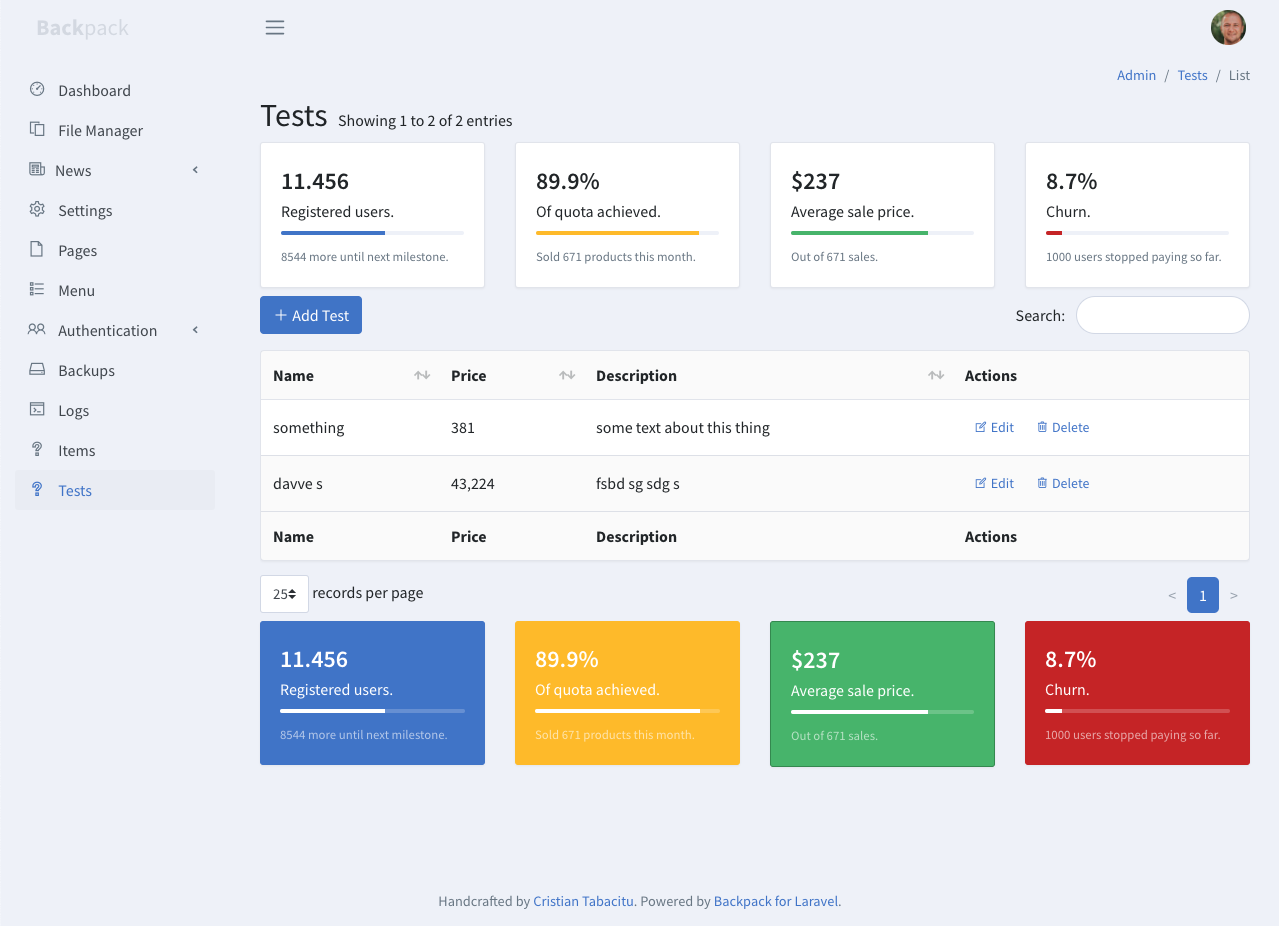Open the records per page dropdown
Screen dimensions: 1279x926
(284, 593)
